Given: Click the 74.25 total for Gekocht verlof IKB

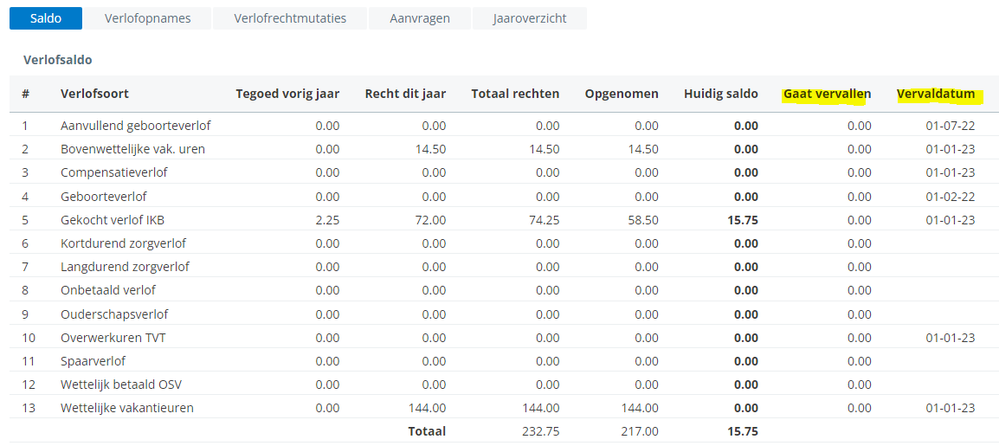Looking at the screenshot, I should point(545,220).
